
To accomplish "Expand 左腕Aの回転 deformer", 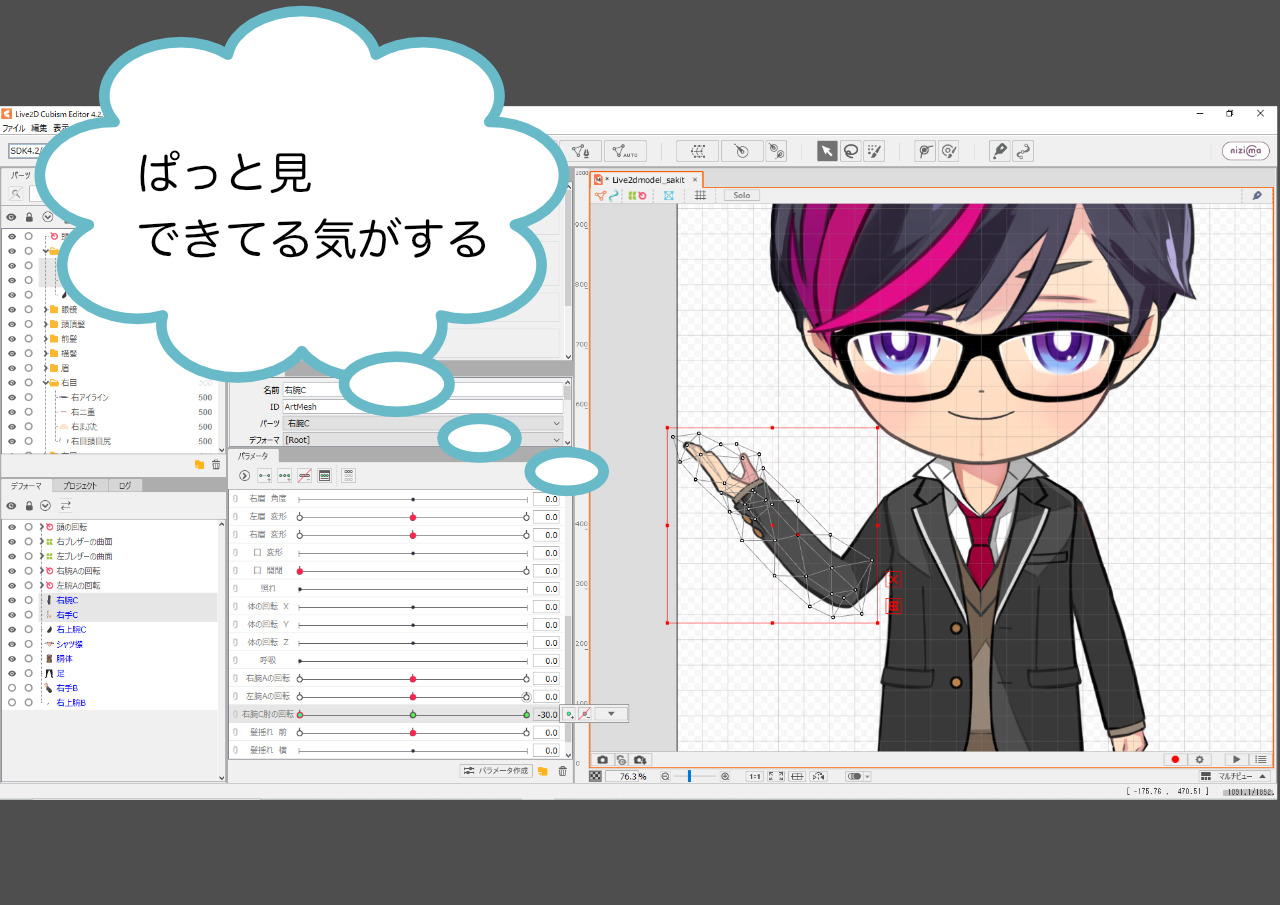I will tap(41, 585).
